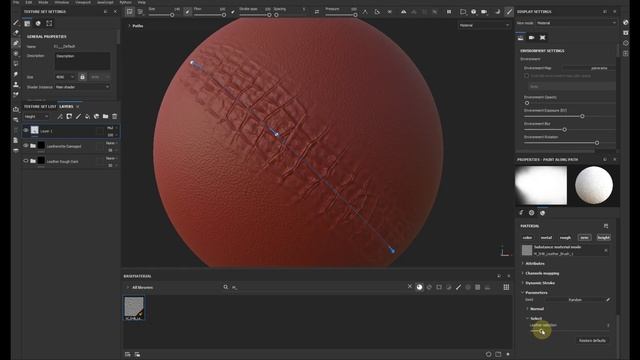
Task: Toggle the height channel in Material
Action: (x=603, y=237)
